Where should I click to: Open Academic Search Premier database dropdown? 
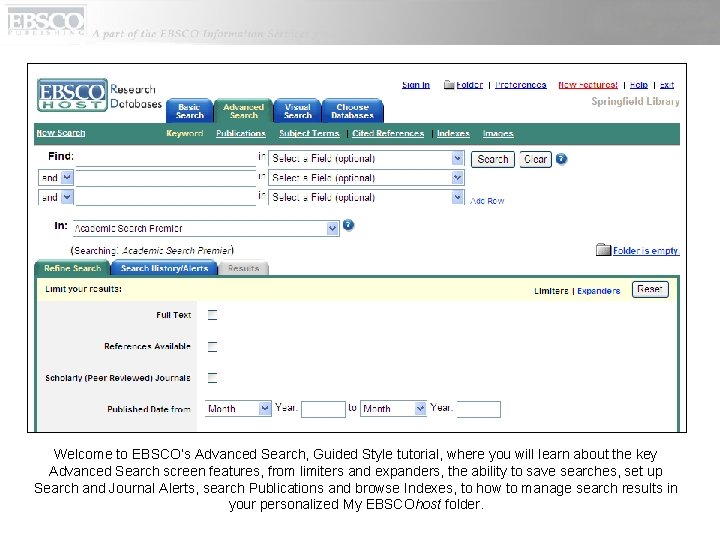point(206,229)
